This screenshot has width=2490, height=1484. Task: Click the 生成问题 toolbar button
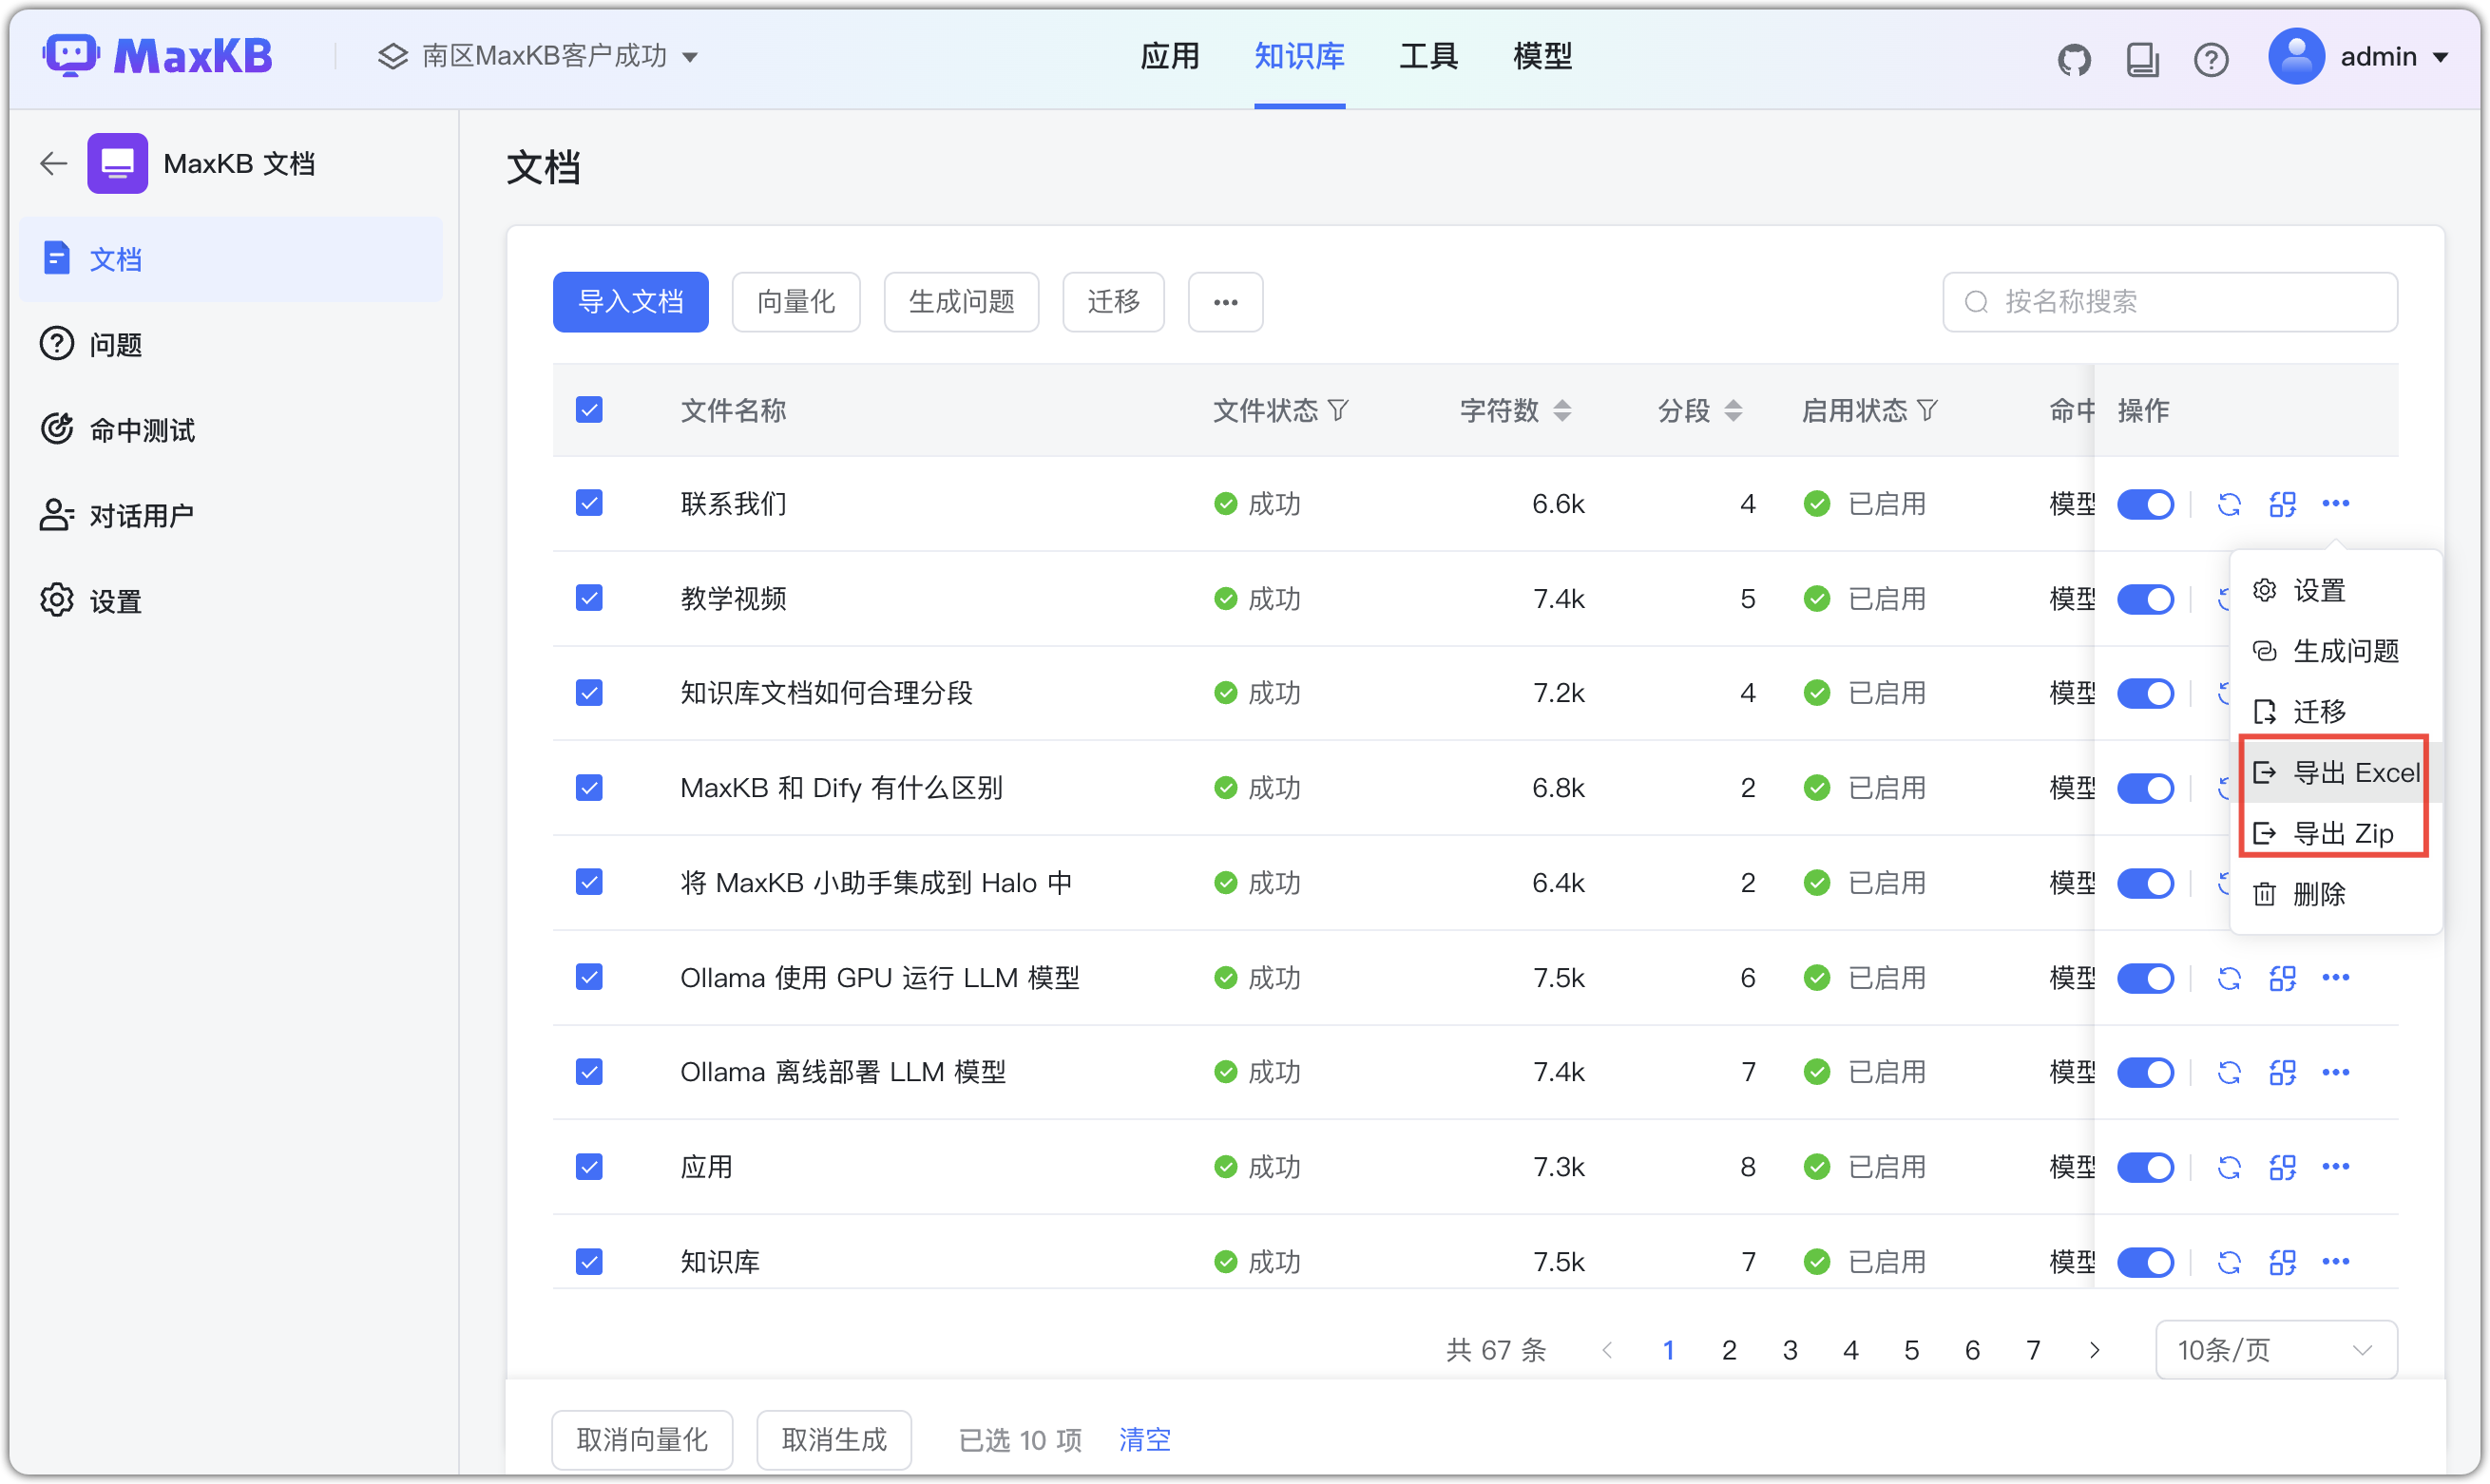[961, 302]
